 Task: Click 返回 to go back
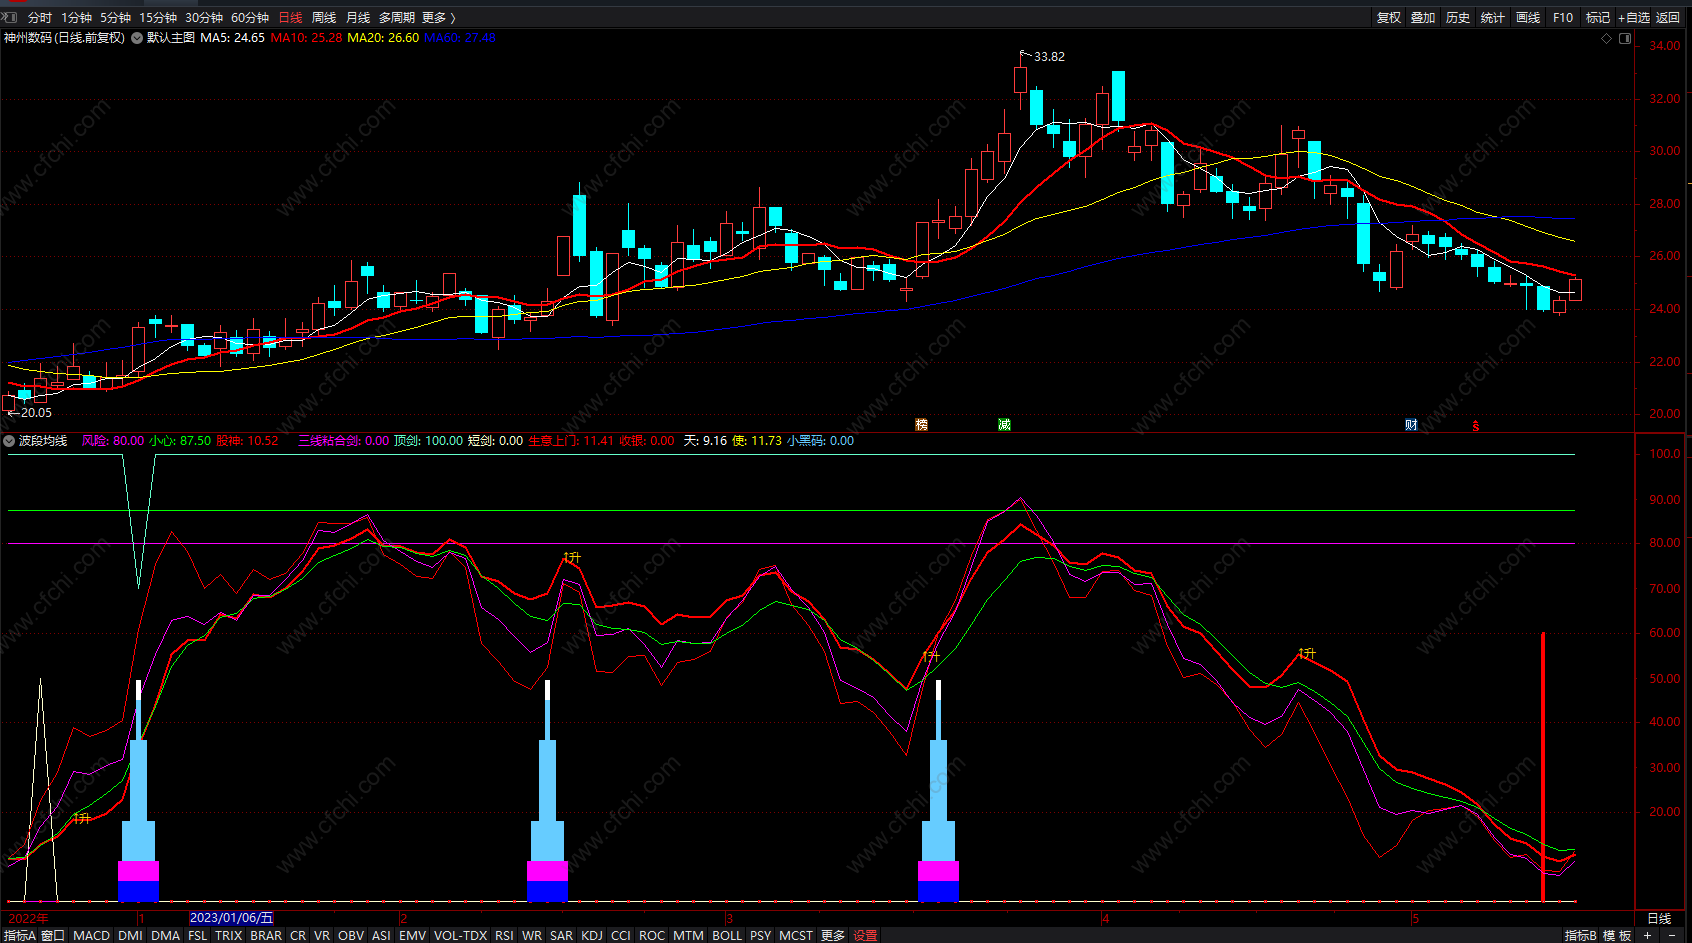click(1668, 18)
